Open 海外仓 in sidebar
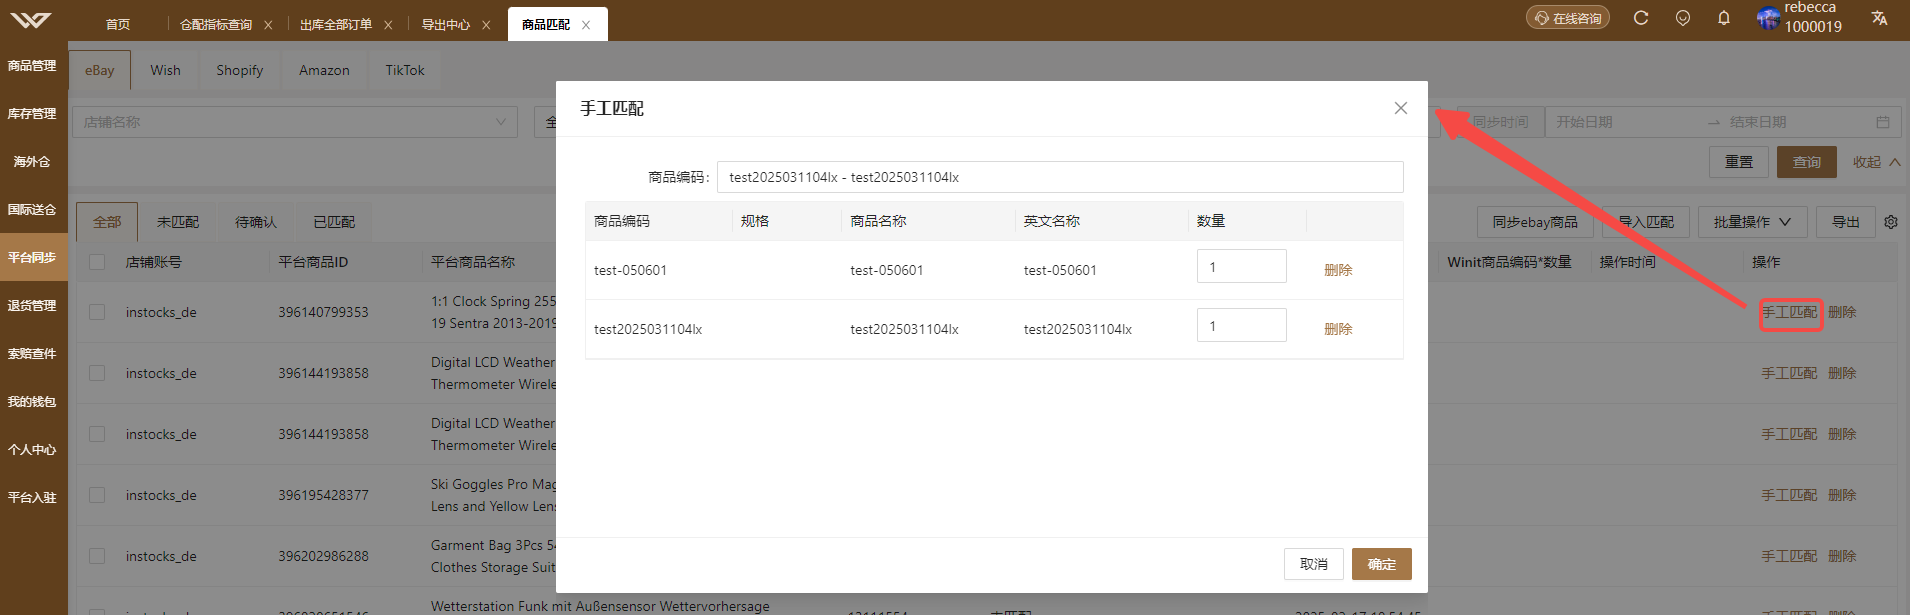Screen dimensions: 1910x615 click(x=33, y=162)
